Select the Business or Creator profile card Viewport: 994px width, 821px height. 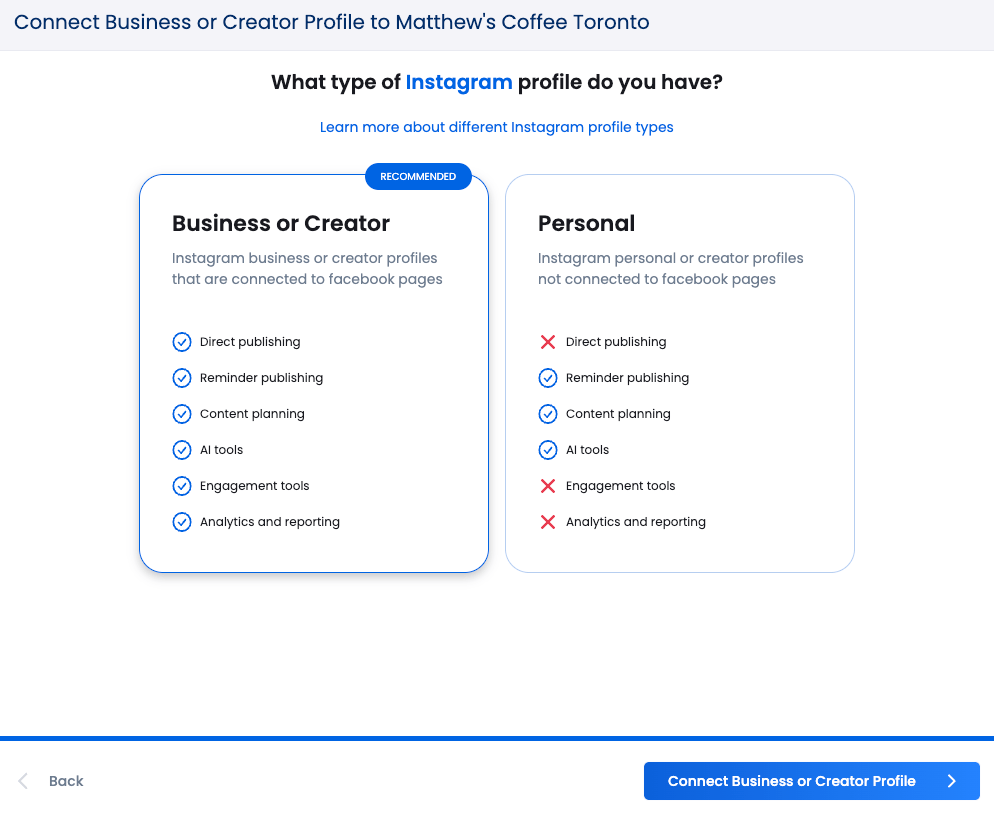tap(314, 373)
